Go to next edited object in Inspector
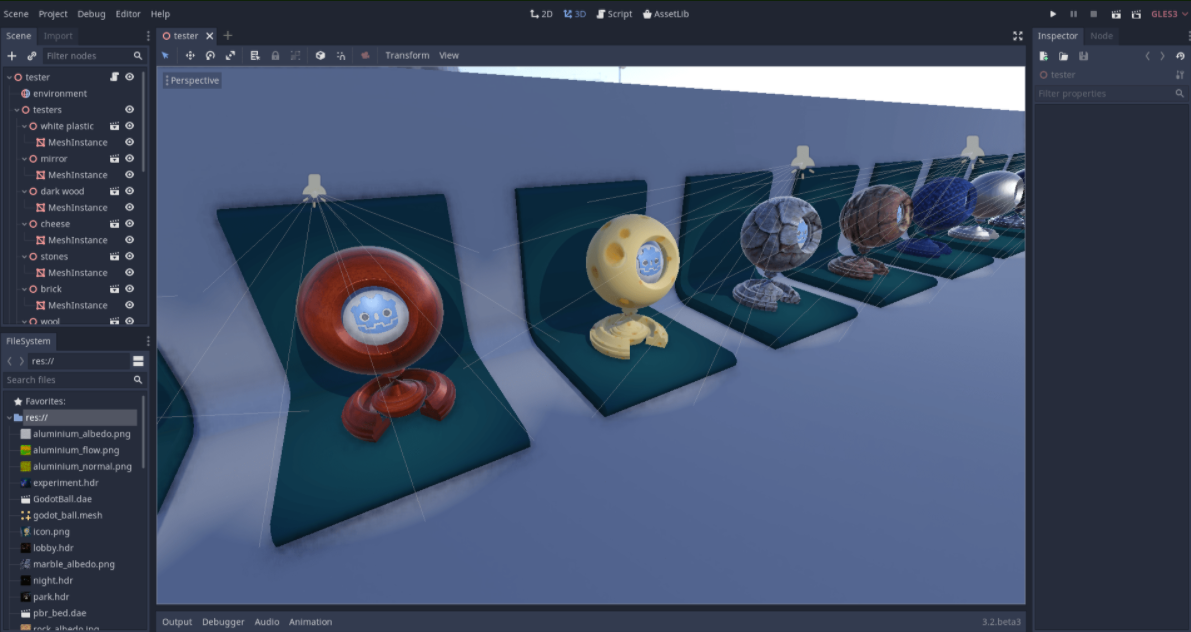 (x=1162, y=56)
